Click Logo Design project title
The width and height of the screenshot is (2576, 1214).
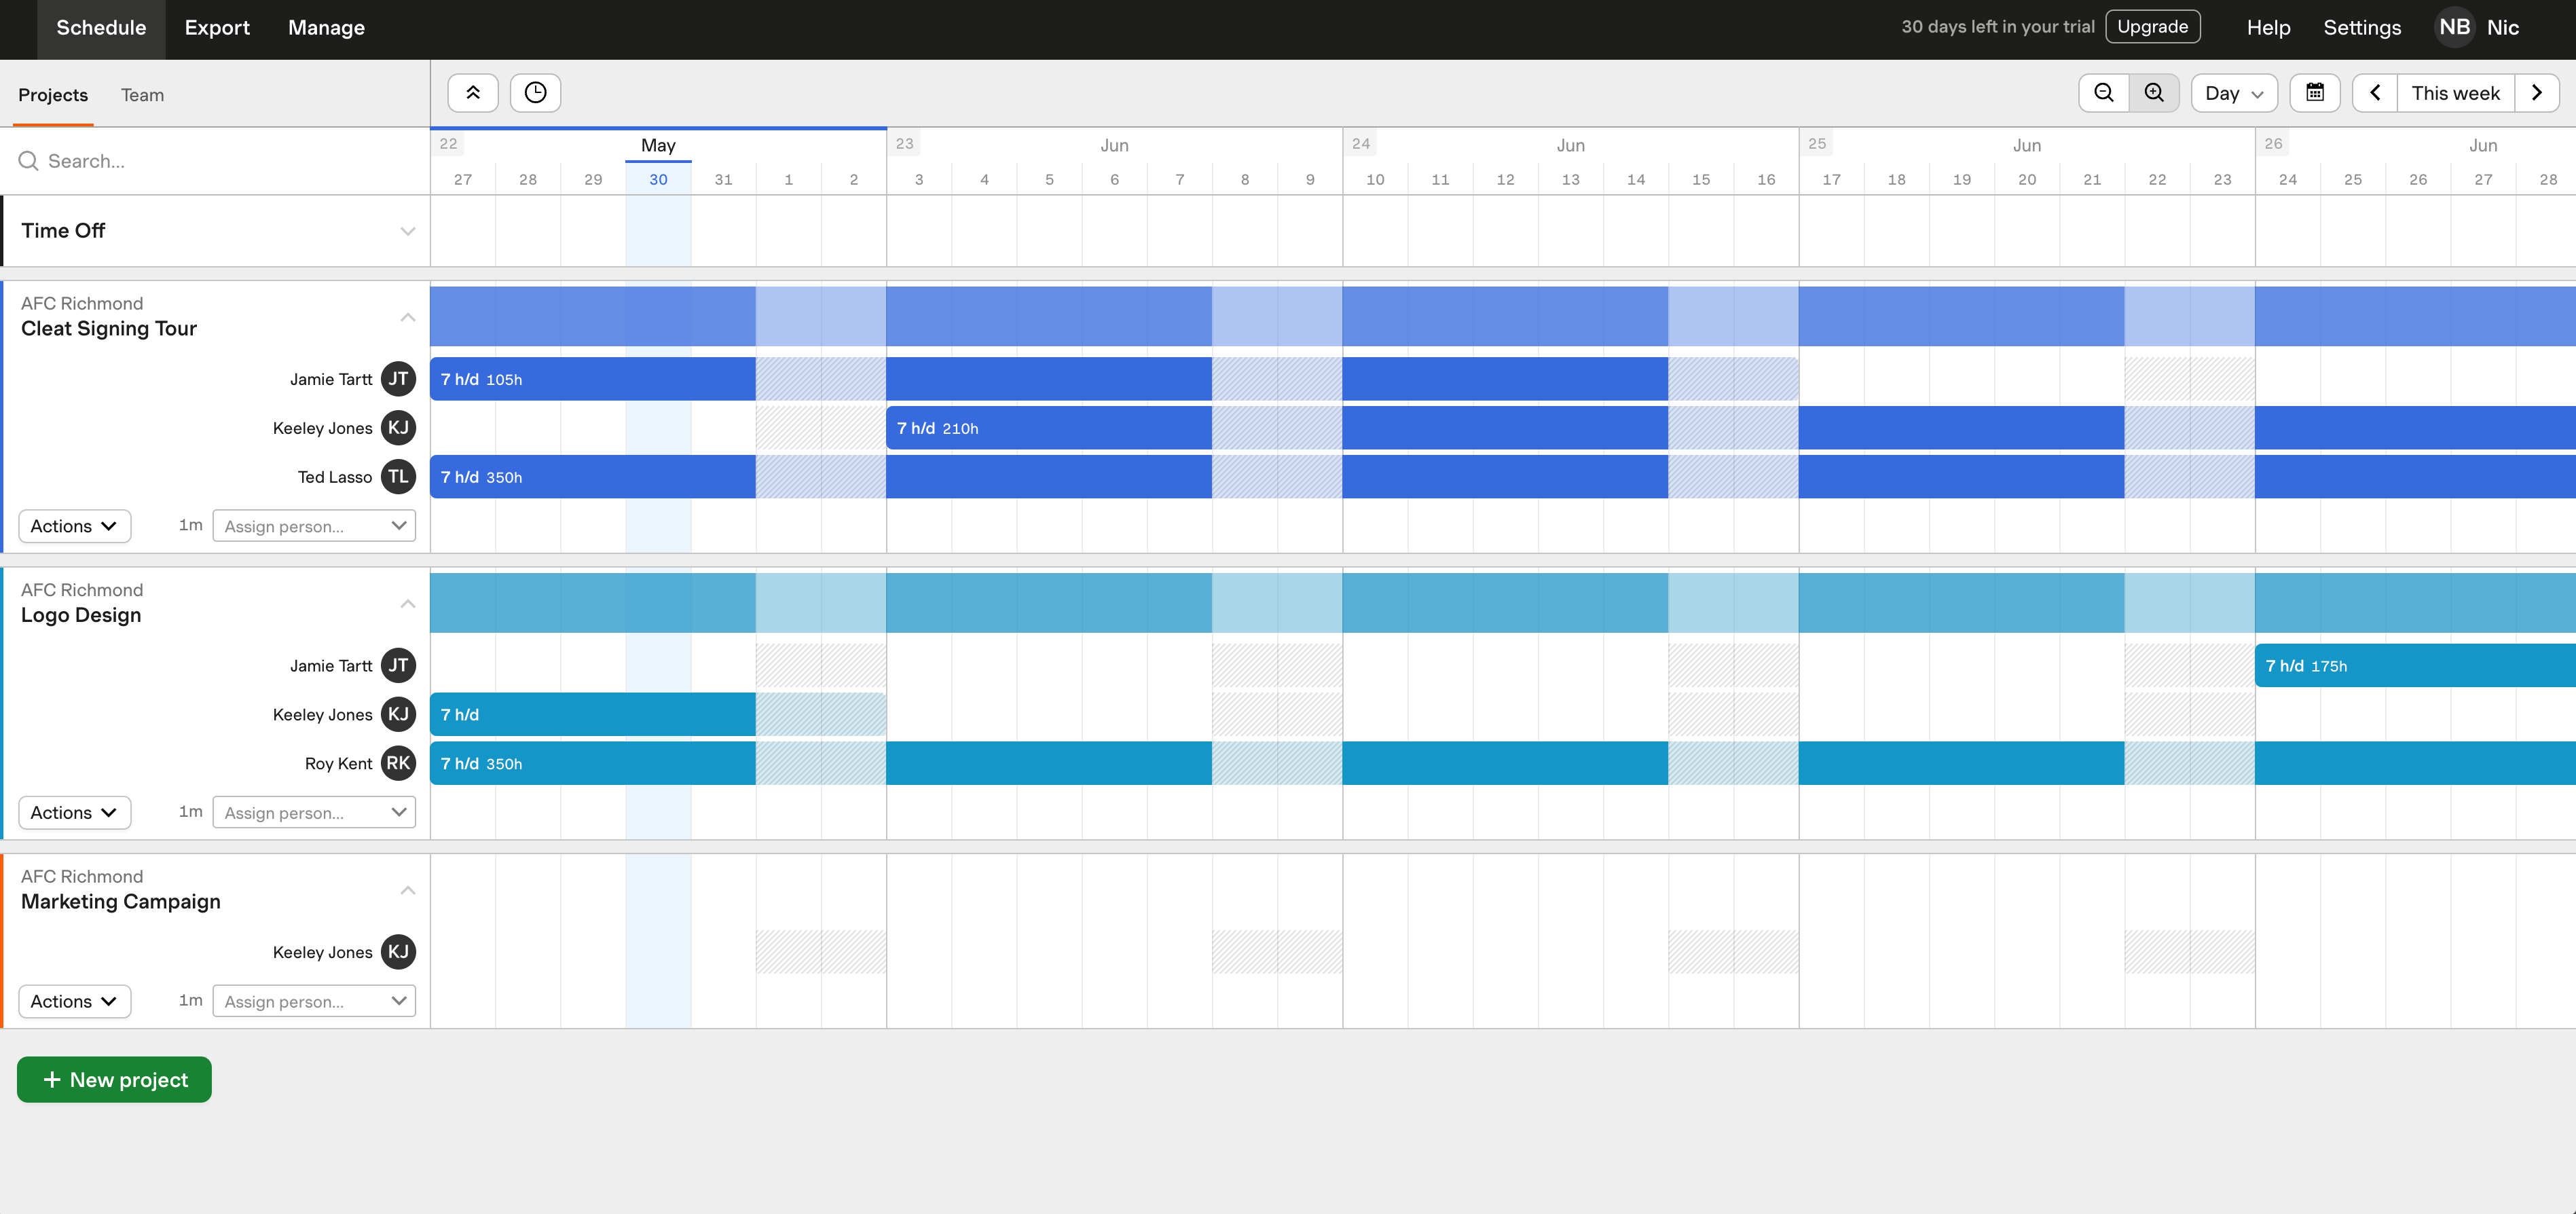pos(81,615)
